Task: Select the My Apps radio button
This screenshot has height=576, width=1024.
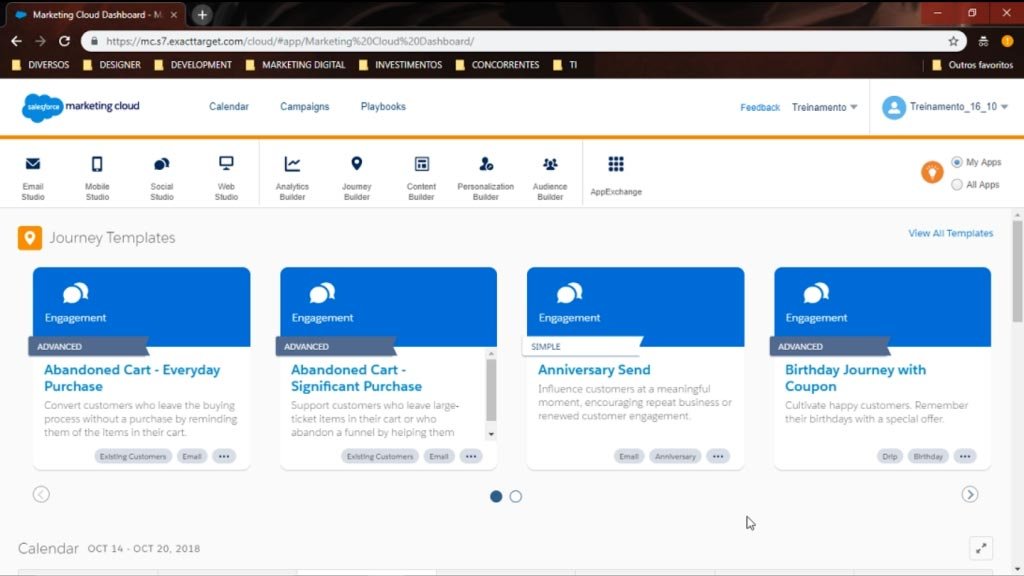Action: pyautogui.click(x=957, y=162)
